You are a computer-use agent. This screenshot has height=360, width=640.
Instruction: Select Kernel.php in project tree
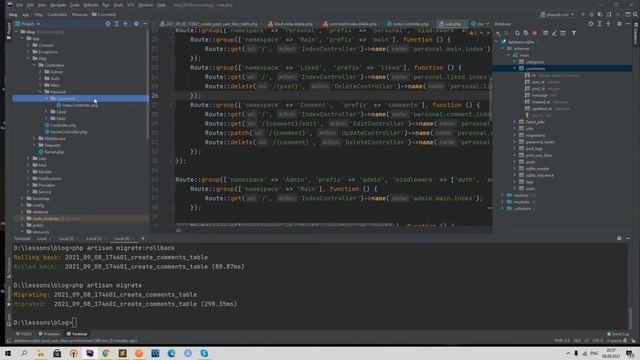coord(51,152)
